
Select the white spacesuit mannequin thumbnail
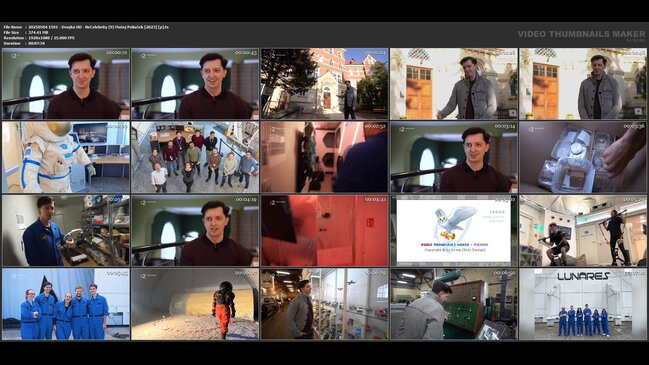(66, 157)
